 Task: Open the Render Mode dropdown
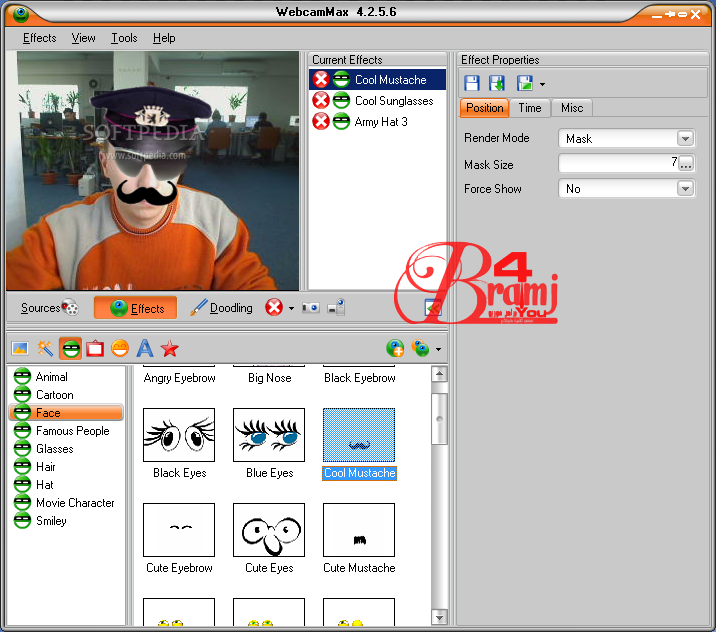[x=685, y=139]
